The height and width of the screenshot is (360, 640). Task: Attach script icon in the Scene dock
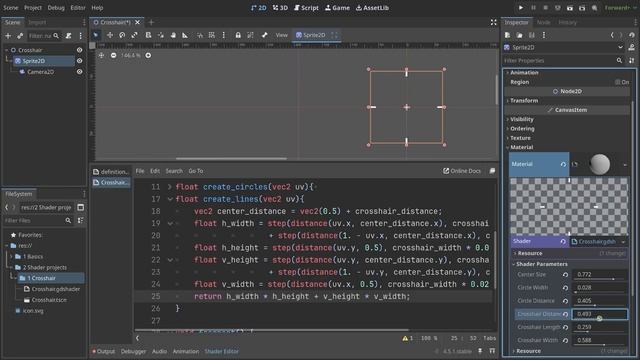pos(69,36)
